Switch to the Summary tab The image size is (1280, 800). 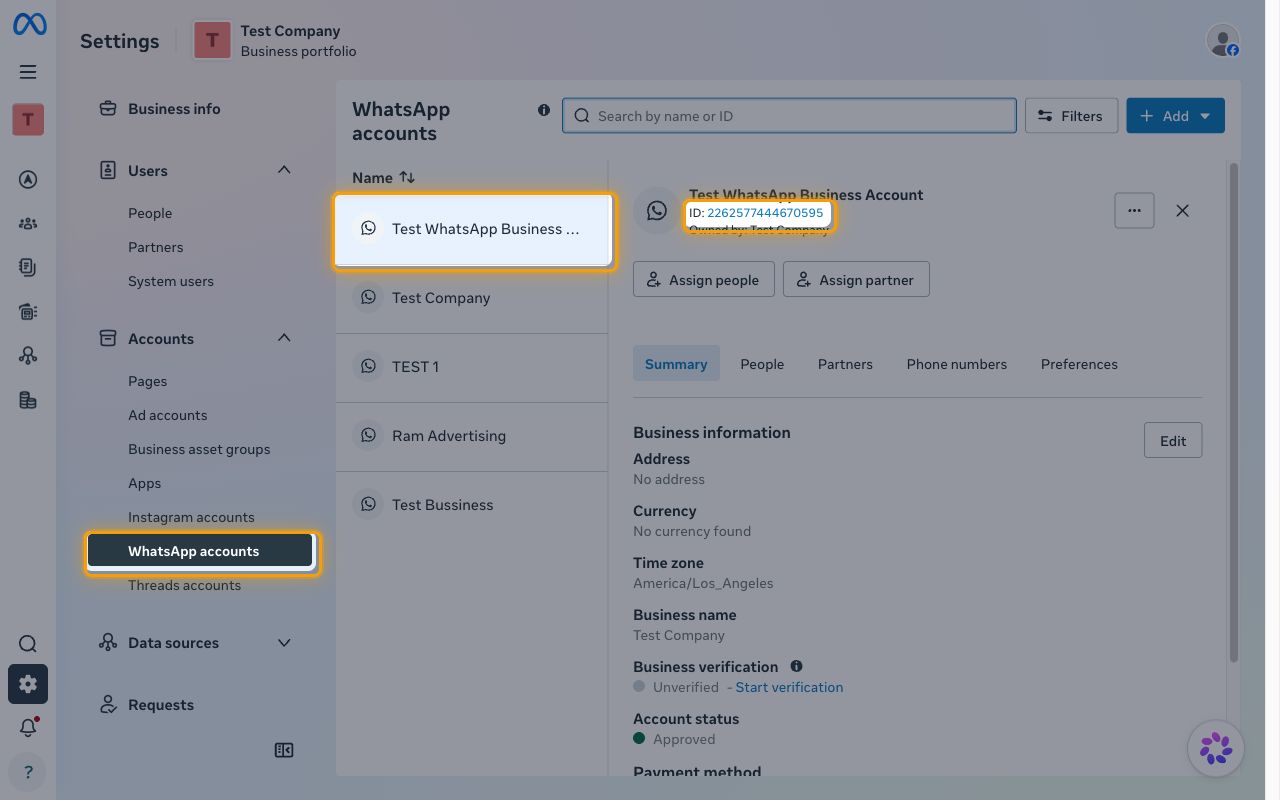click(676, 364)
